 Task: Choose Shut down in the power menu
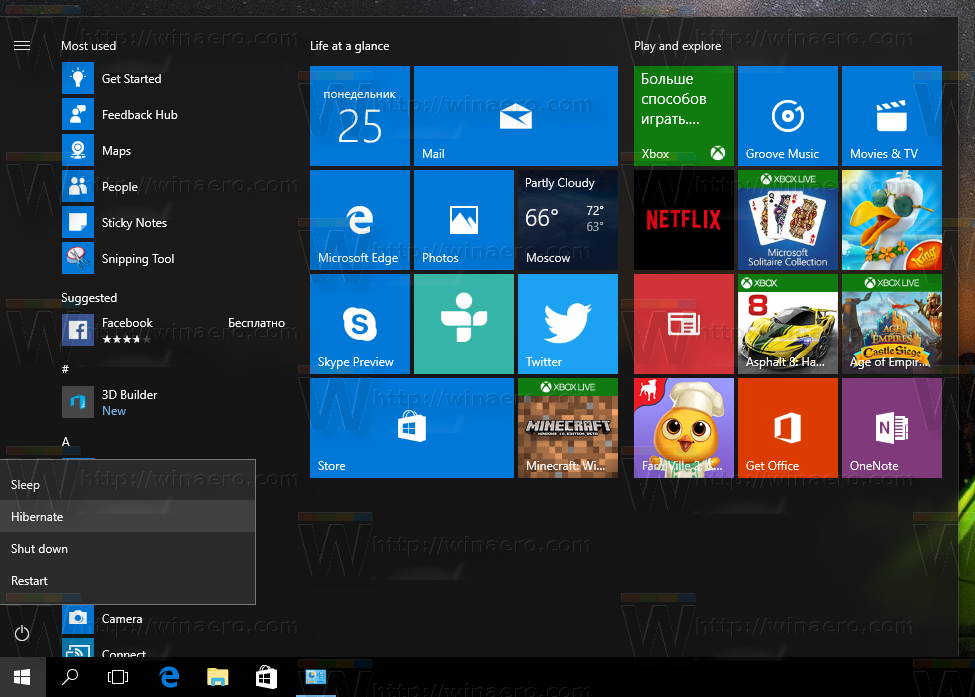pyautogui.click(x=127, y=548)
